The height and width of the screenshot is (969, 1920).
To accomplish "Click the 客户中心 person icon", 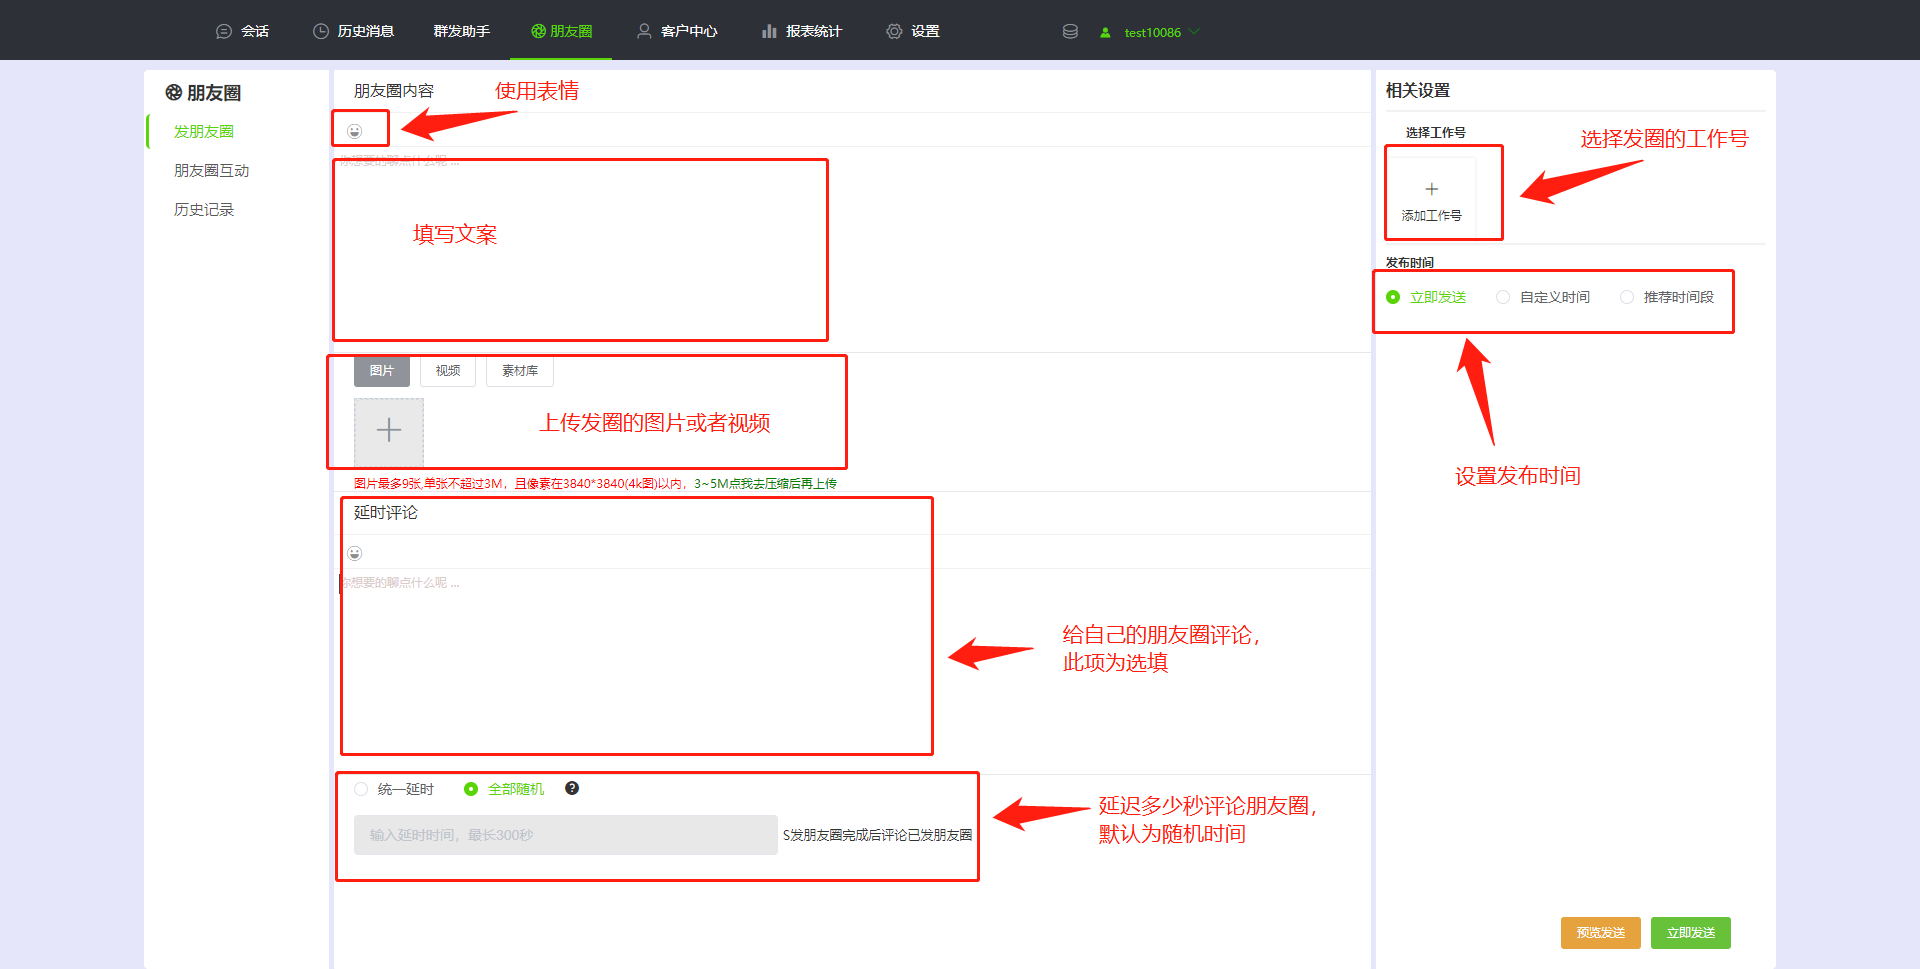I will (645, 32).
